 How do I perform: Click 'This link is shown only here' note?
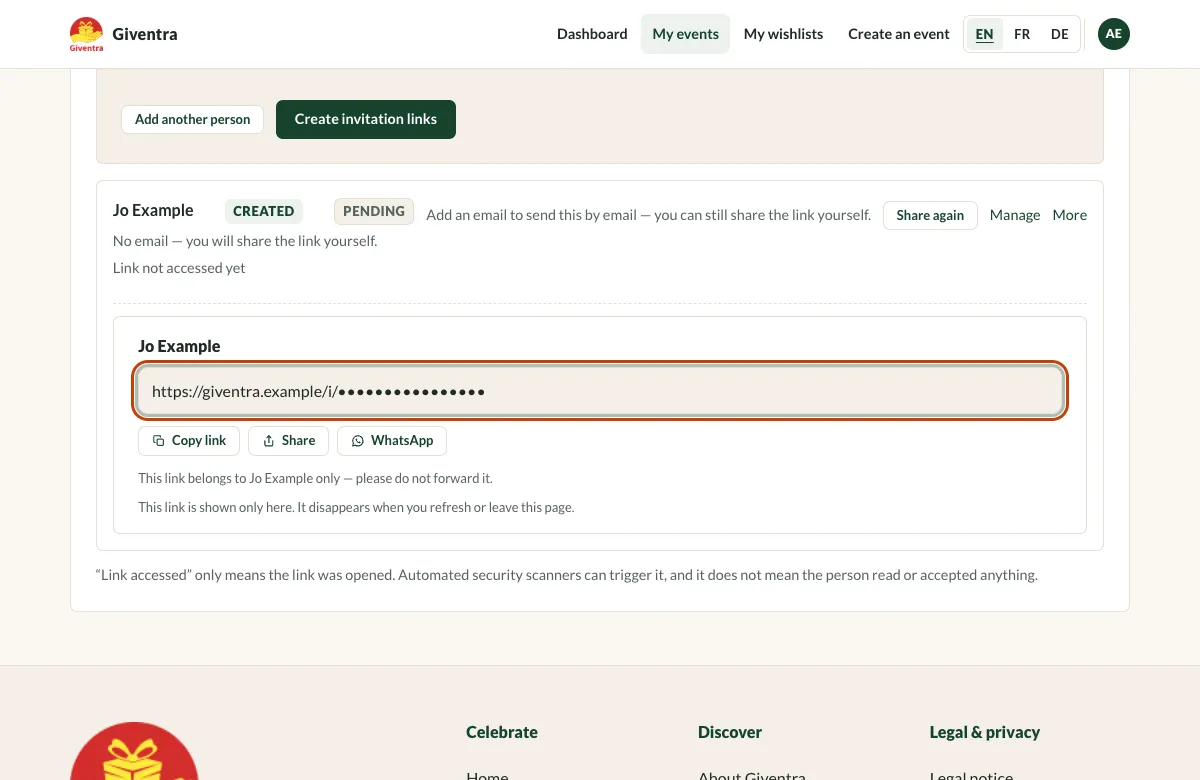click(356, 507)
